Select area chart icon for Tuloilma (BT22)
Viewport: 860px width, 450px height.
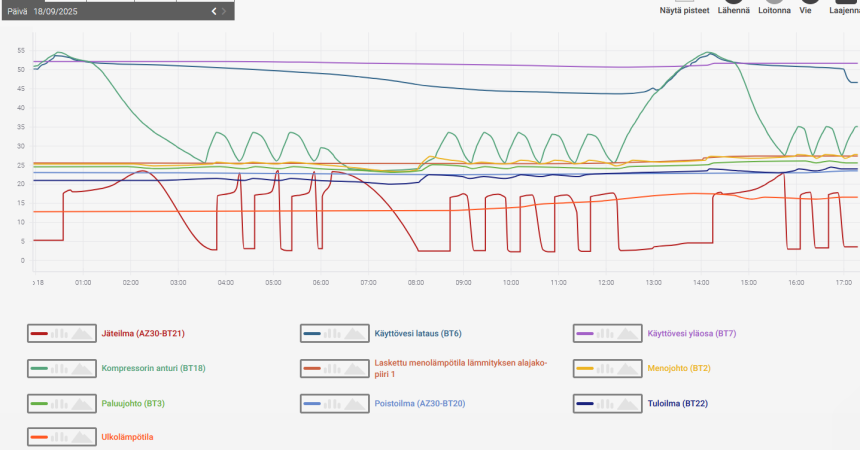[x=628, y=403]
